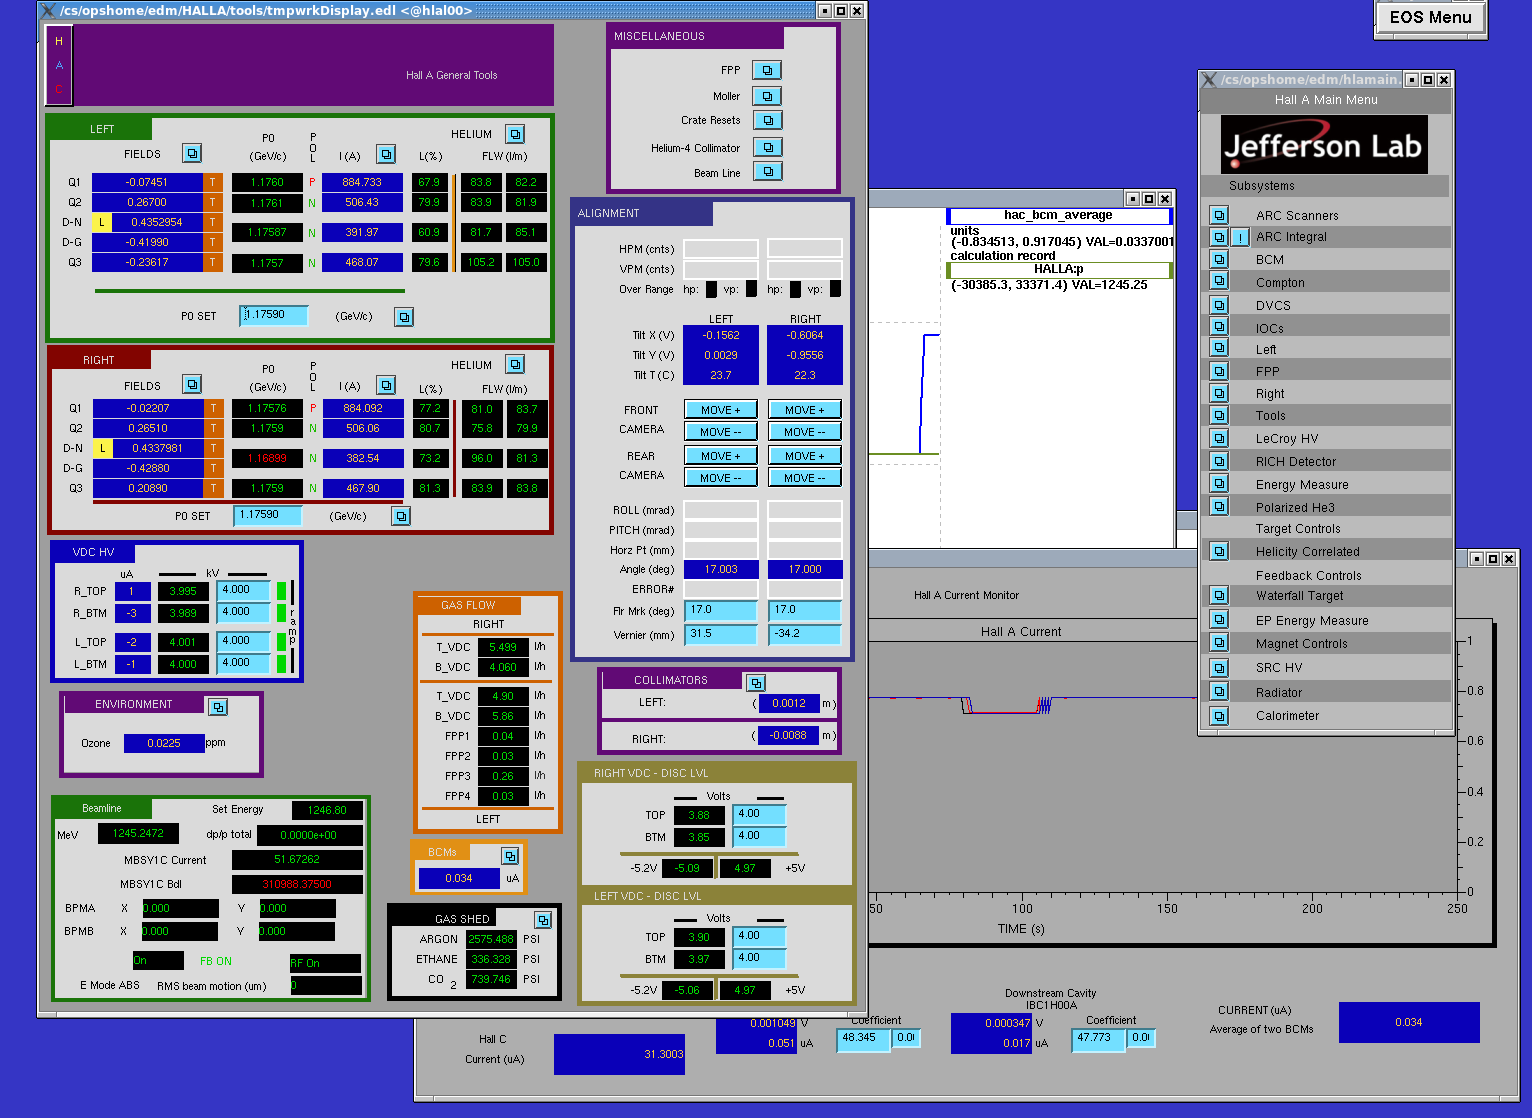
Task: Toggle the T button for RIGHT Q1 field
Action: (214, 408)
